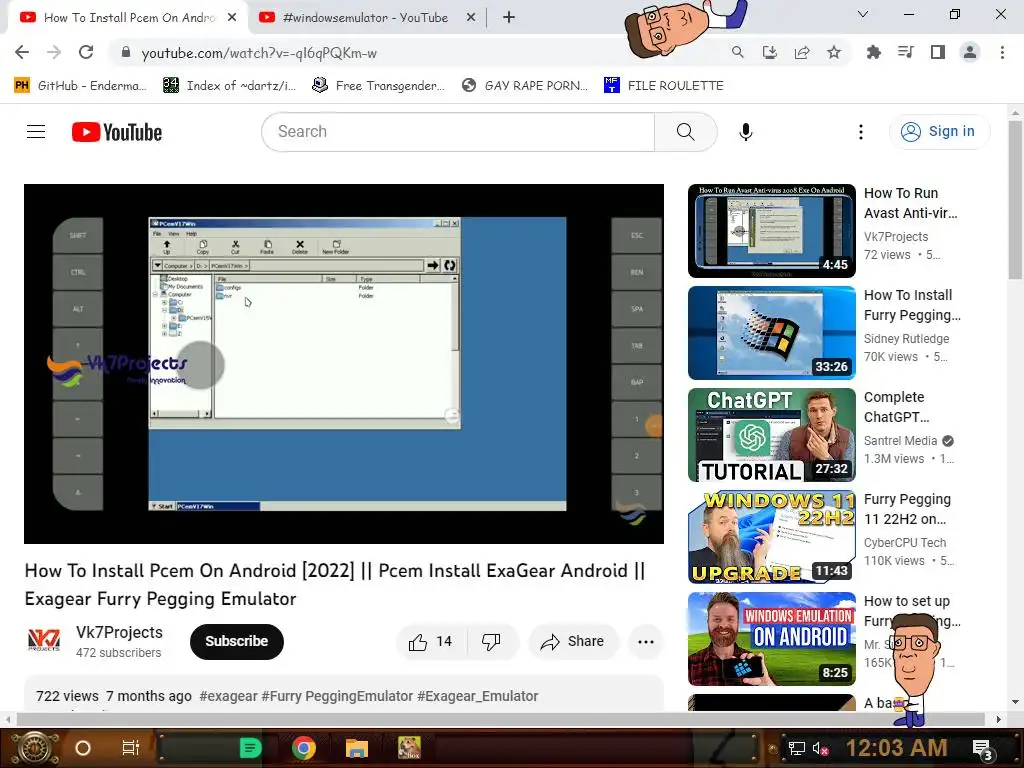Toggle the muted volume tray icon
Image resolution: width=1024 pixels, height=768 pixels.
pyautogui.click(x=821, y=748)
